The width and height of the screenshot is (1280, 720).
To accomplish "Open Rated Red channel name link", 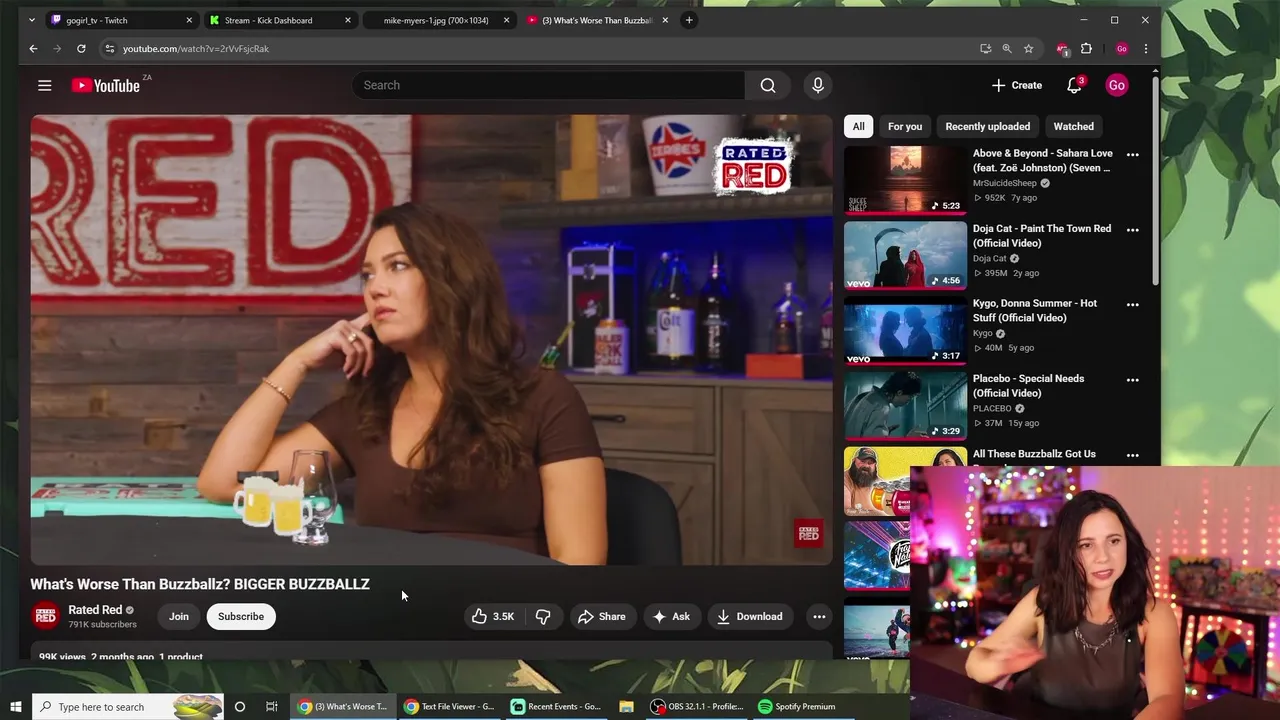I will coord(95,610).
